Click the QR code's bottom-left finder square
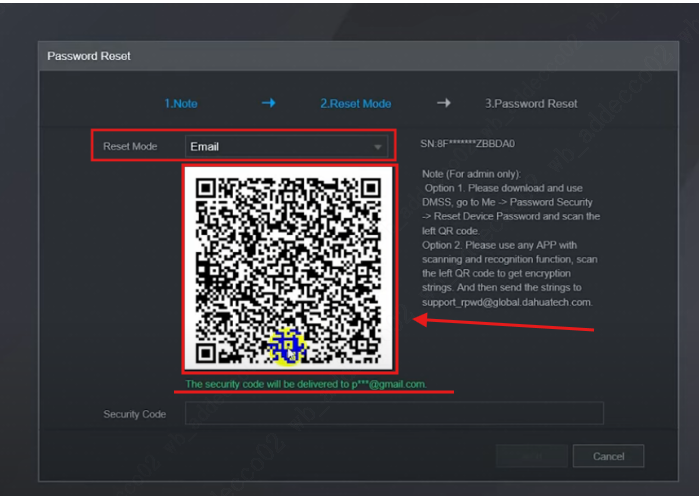The image size is (699, 496). coord(206,353)
